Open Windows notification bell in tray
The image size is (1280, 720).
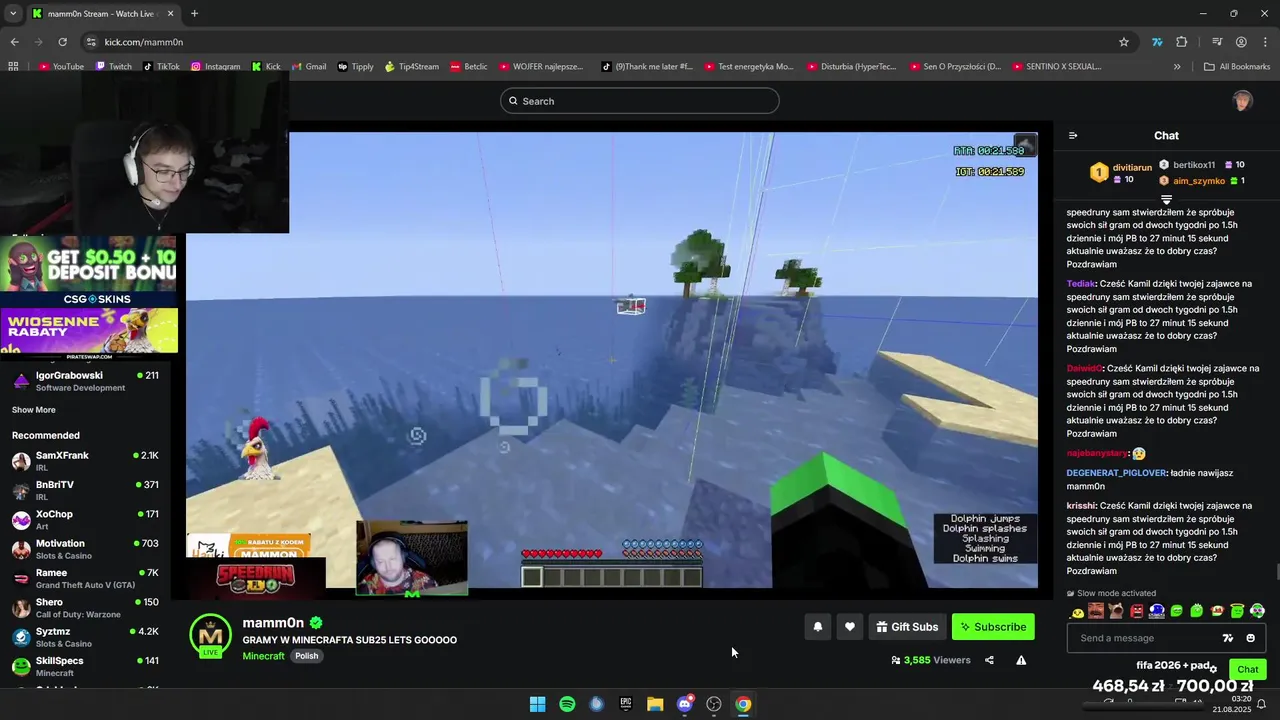click(1260, 704)
